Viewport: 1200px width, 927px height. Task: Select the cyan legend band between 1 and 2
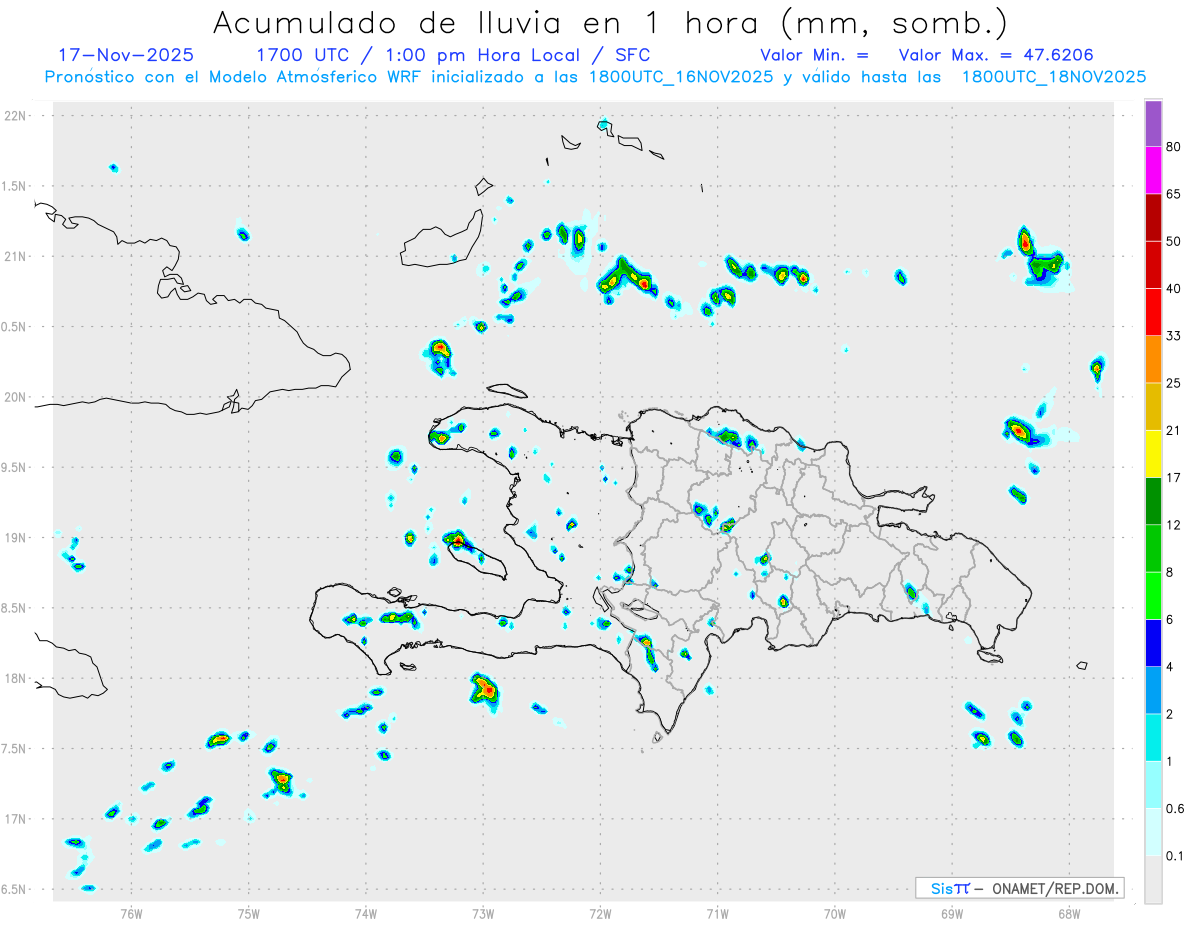[x=1153, y=737]
